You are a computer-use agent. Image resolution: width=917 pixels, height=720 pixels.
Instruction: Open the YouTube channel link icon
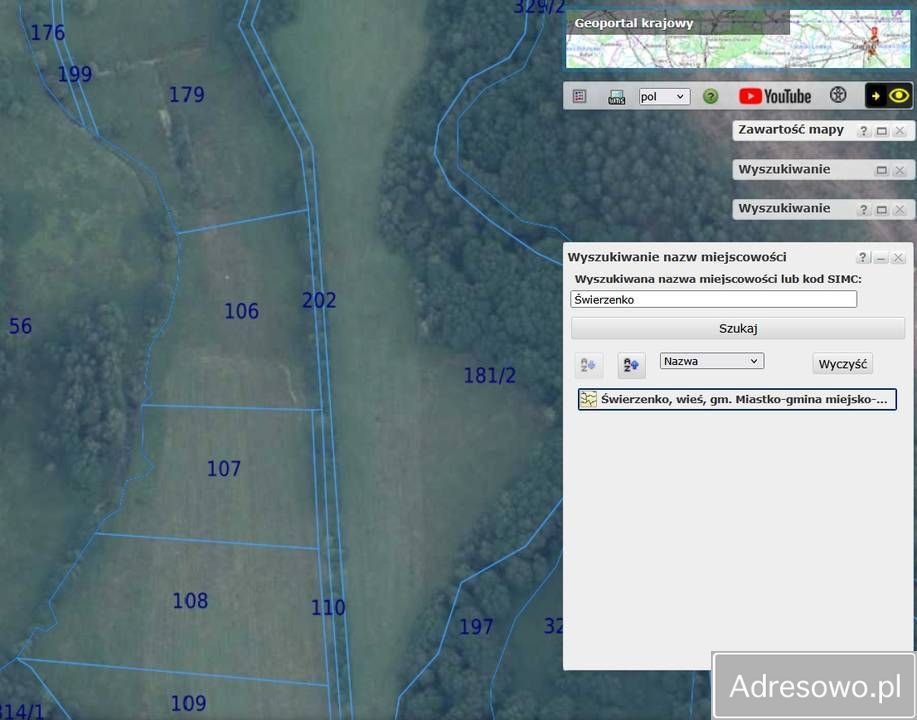tap(775, 96)
